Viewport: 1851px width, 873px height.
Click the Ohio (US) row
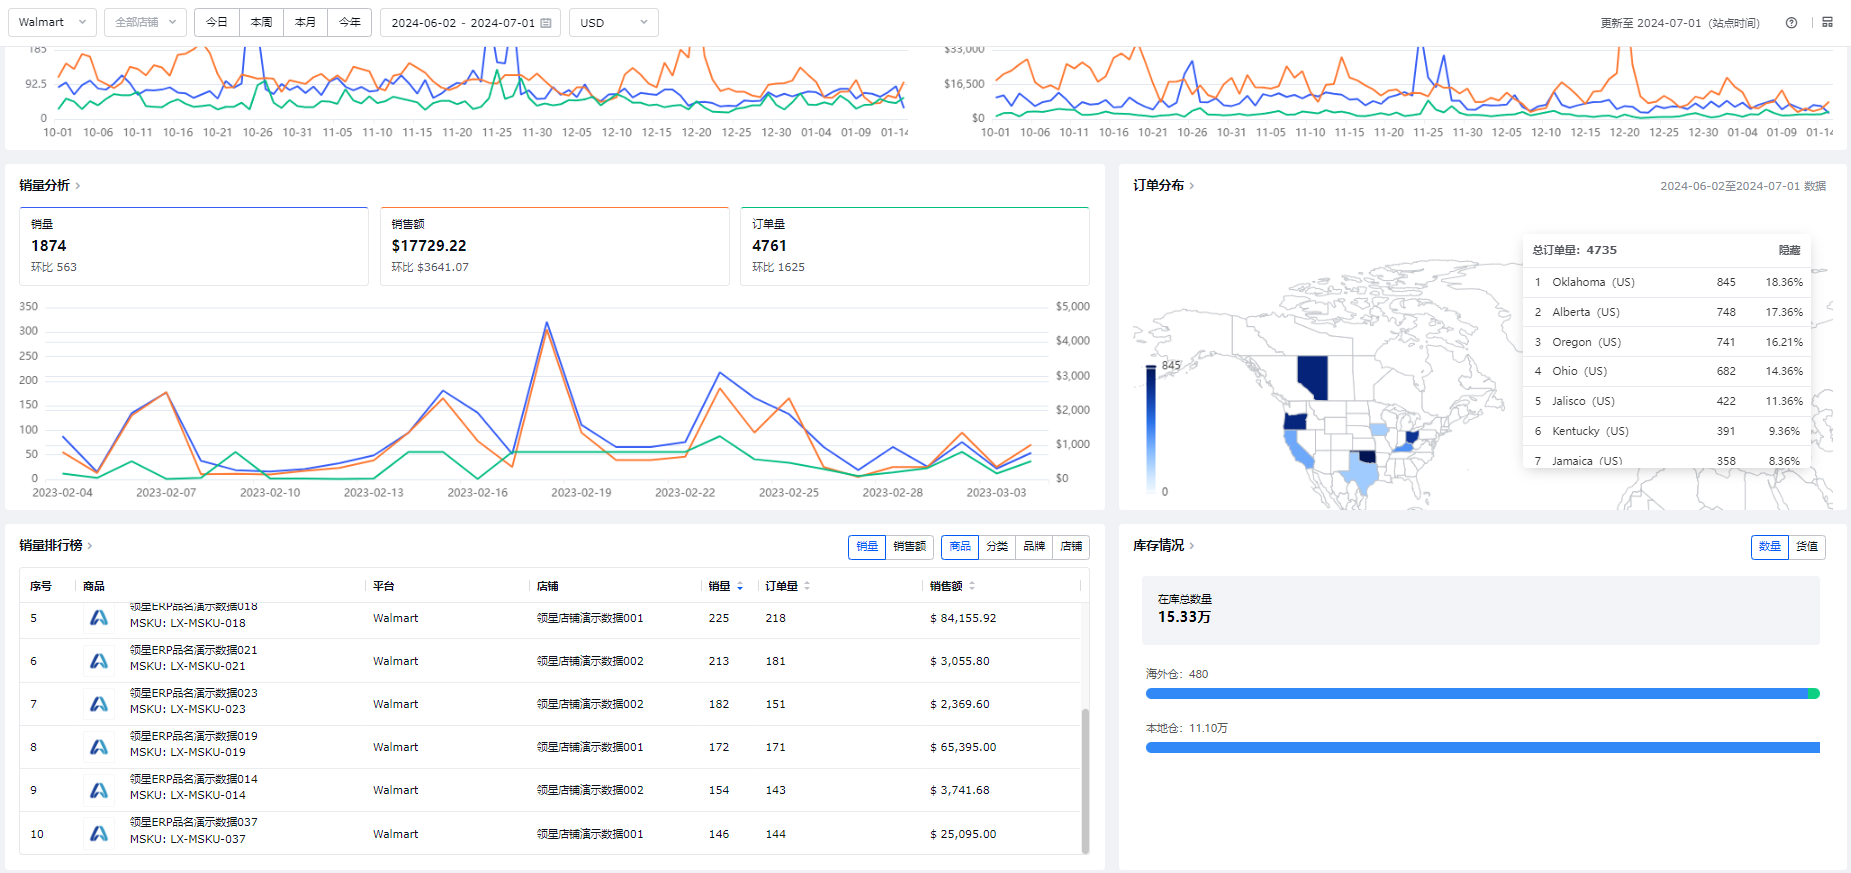[x=1668, y=371]
